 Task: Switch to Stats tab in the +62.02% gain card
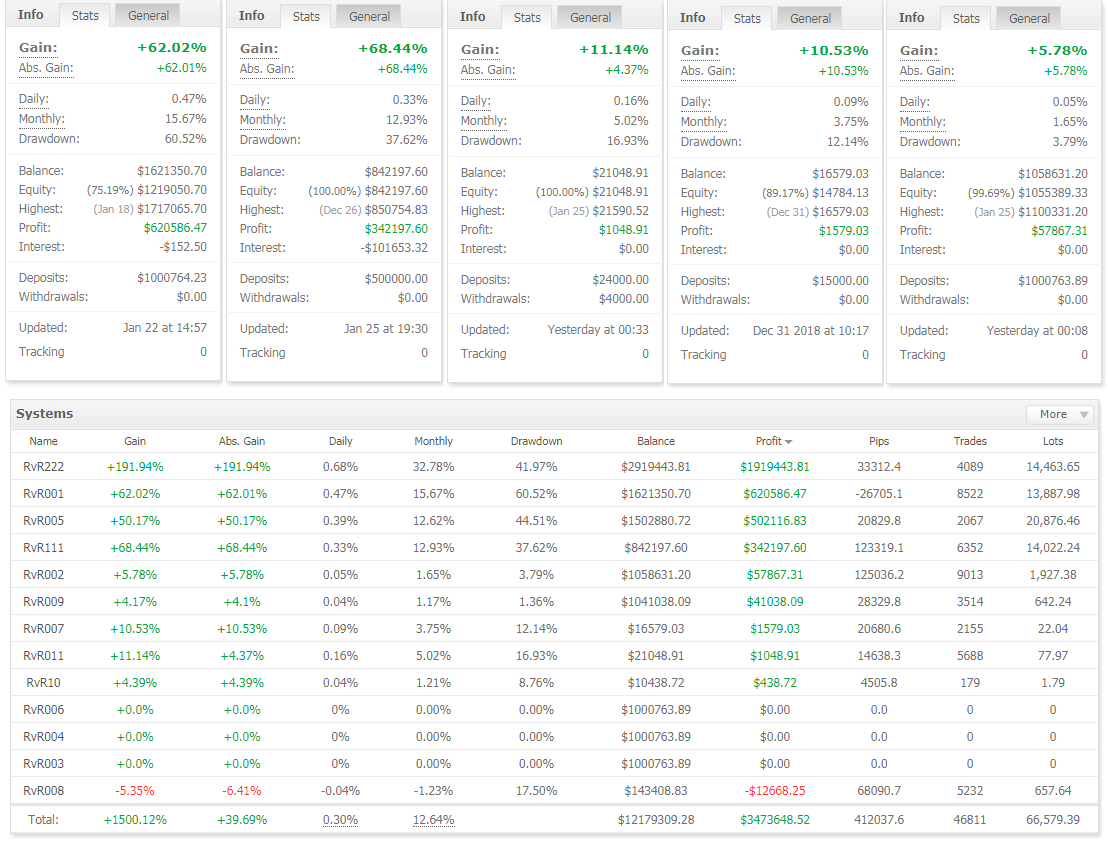85,16
